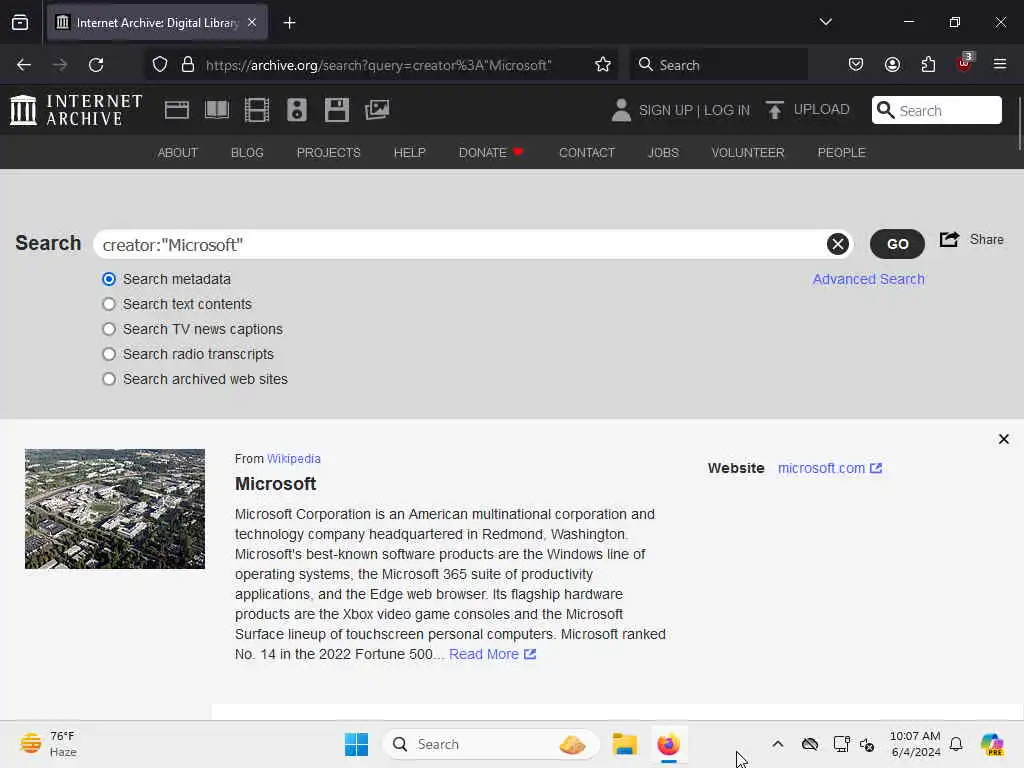Click the SIGN UP link

point(665,110)
